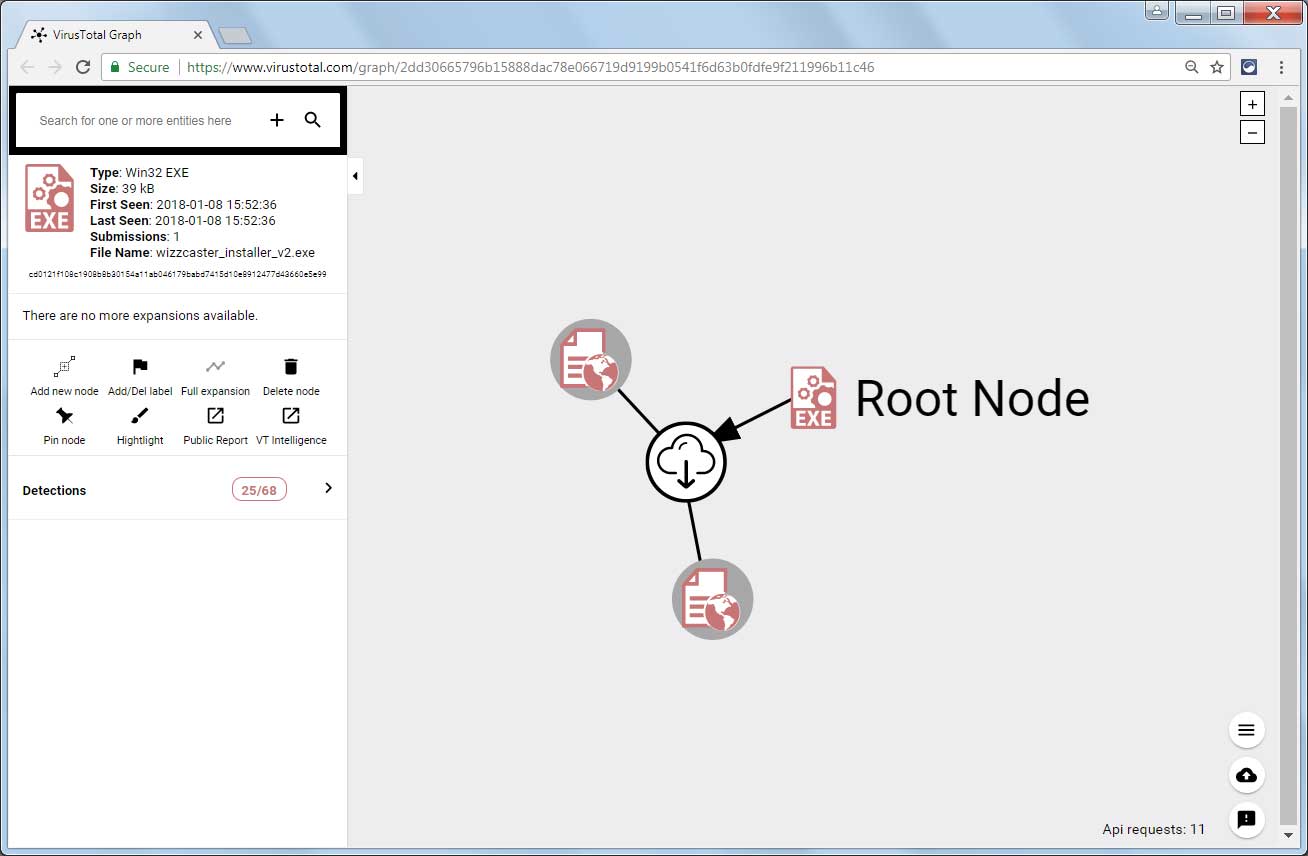Delete node using the trash icon
The height and width of the screenshot is (856, 1308).
[291, 367]
